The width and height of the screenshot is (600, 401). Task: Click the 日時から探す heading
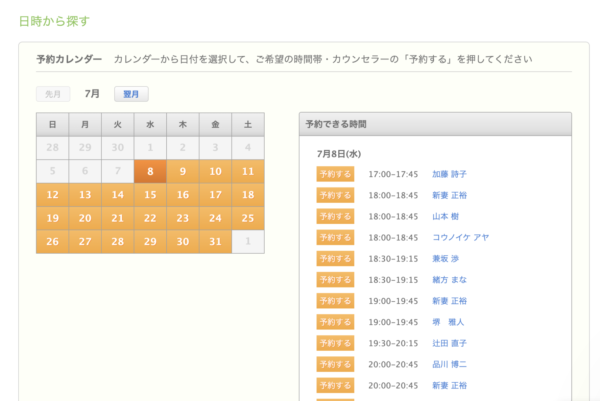pyautogui.click(x=54, y=21)
